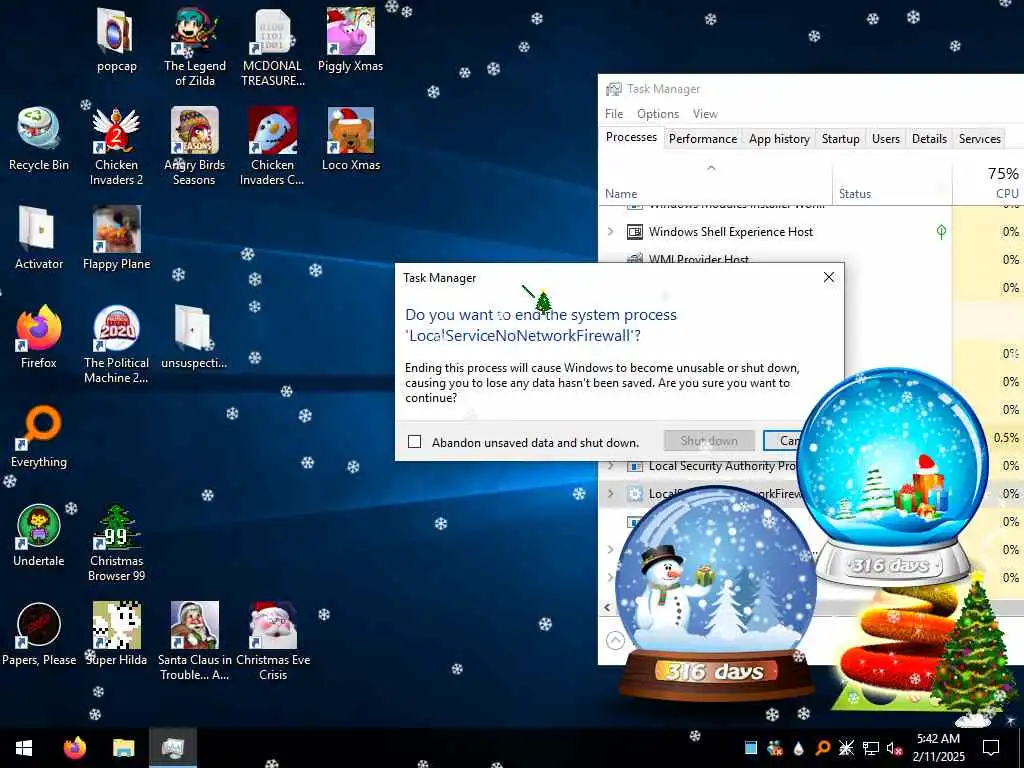Select the Papers, Please icon
Screen dimensions: 1024x768
tap(39, 634)
